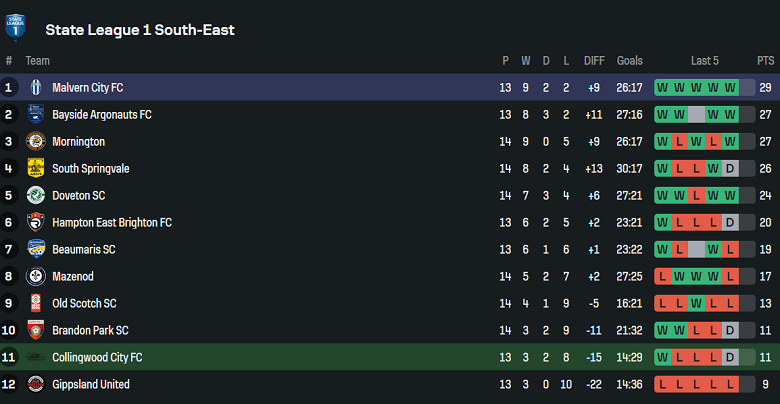The height and width of the screenshot is (404, 780).
Task: Click the State League 1 logo icon
Action: click(16, 27)
